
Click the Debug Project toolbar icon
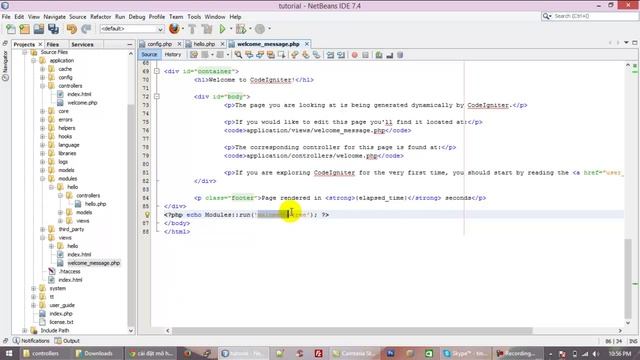[241, 29]
